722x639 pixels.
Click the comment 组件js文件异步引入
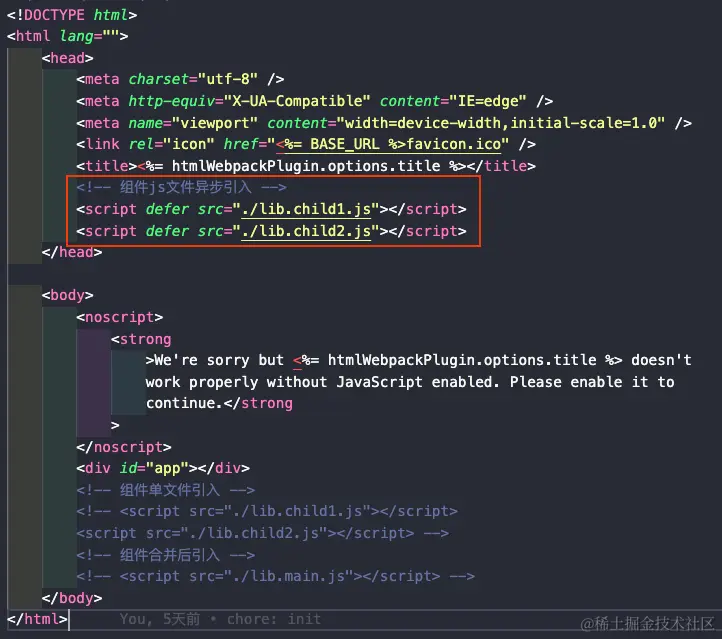[181, 187]
